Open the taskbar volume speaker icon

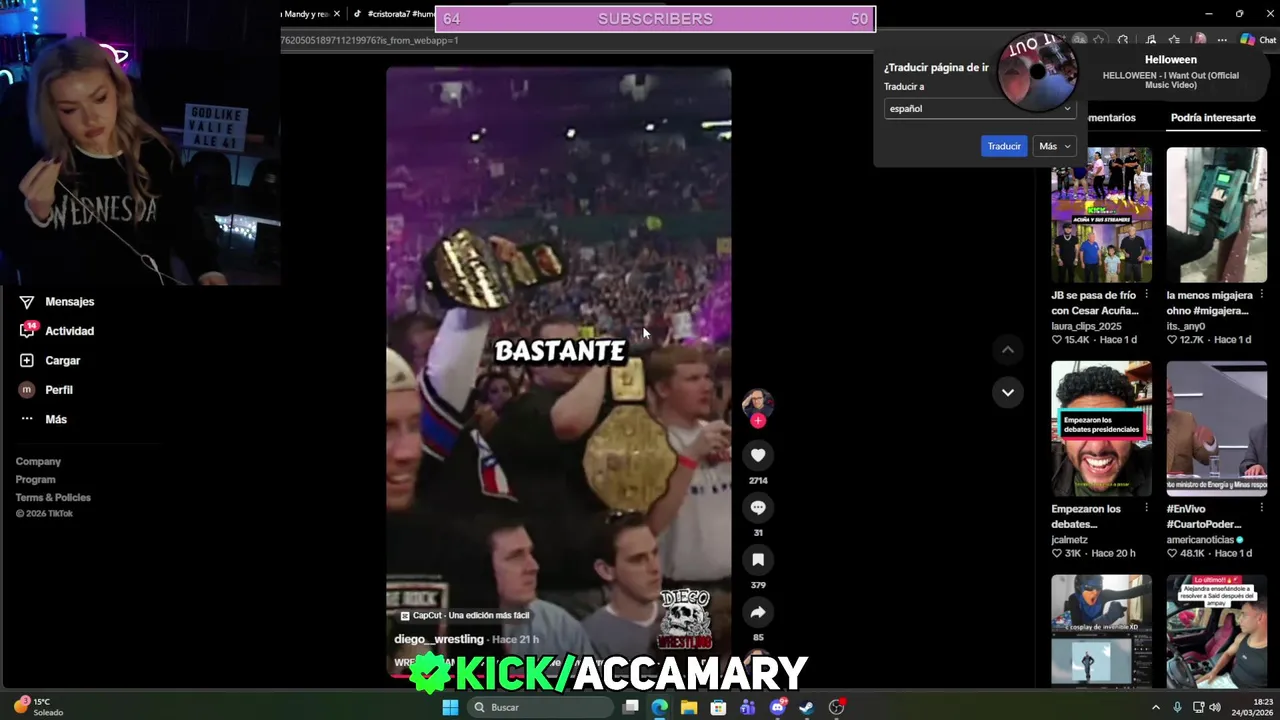point(1215,707)
